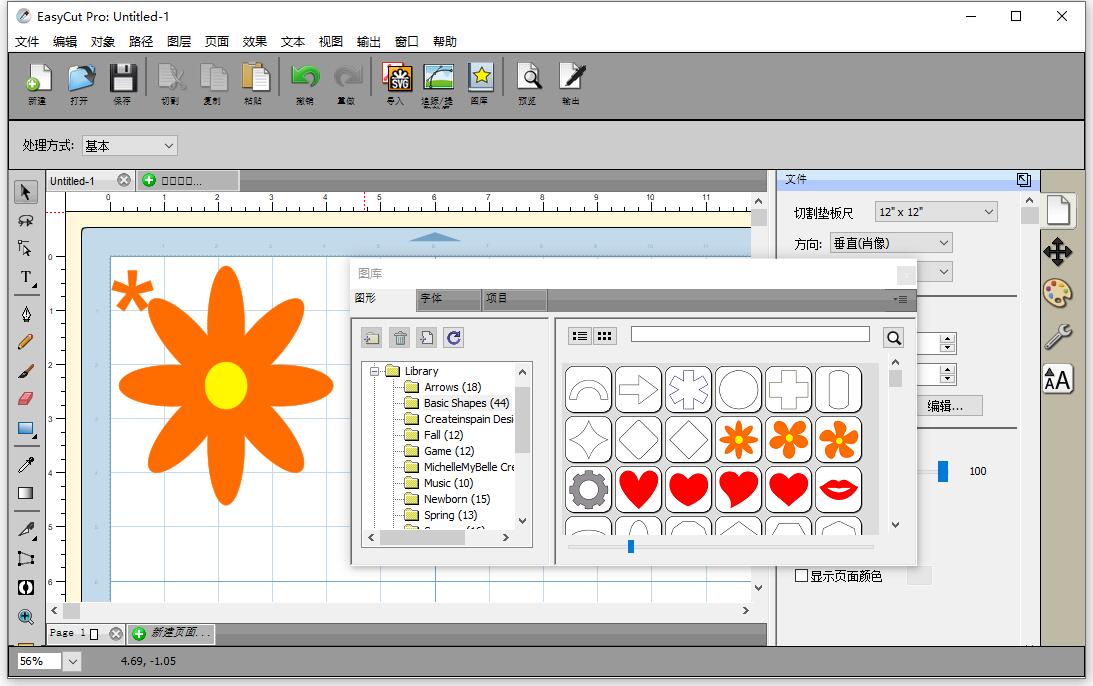The width and height of the screenshot is (1093, 686).
Task: Click the library thumbnail size slider
Action: click(721, 547)
